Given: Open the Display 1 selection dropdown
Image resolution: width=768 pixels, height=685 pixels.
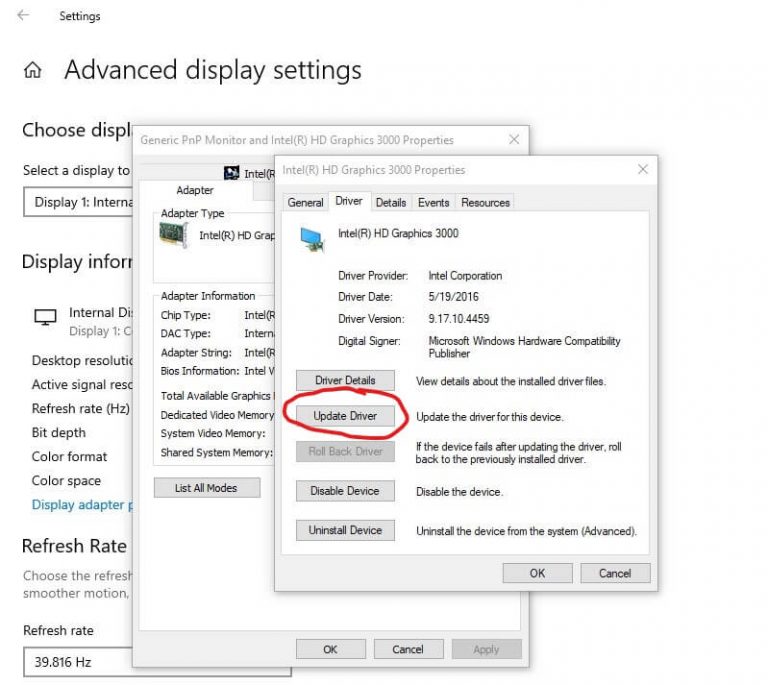Looking at the screenshot, I should [78, 202].
